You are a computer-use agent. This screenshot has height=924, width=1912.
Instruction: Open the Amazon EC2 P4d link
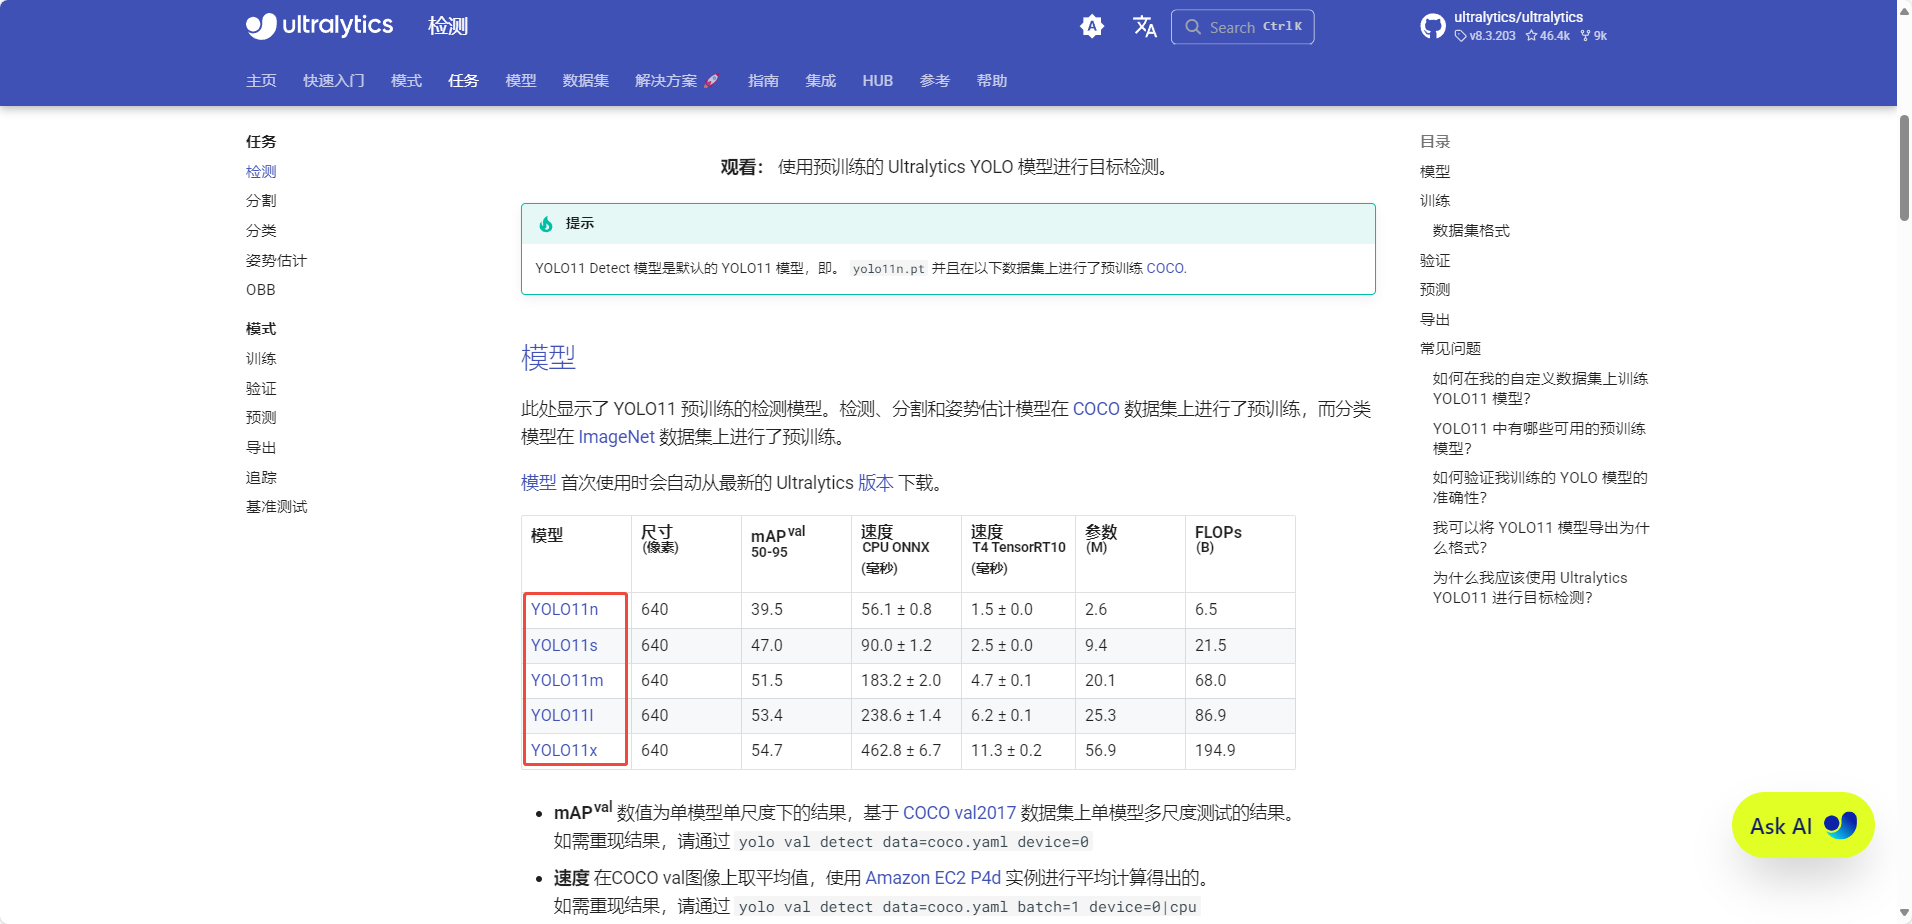tap(932, 877)
